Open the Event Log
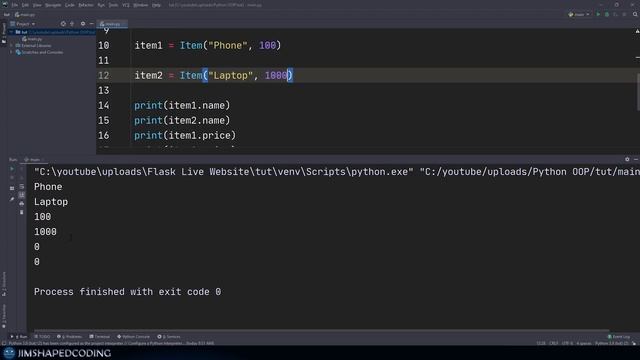 [619, 337]
